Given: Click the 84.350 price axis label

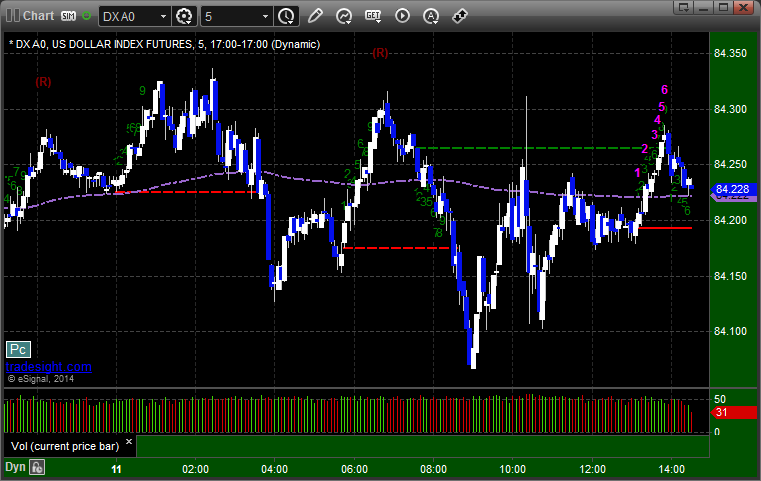Looking at the screenshot, I should [x=730, y=53].
